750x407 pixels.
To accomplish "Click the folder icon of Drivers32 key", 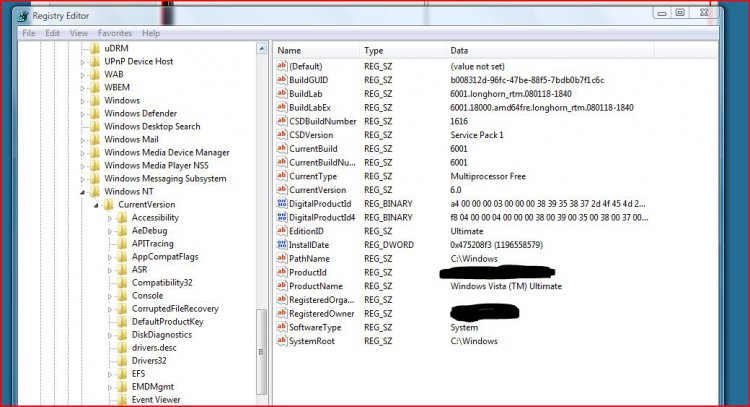I will point(122,361).
